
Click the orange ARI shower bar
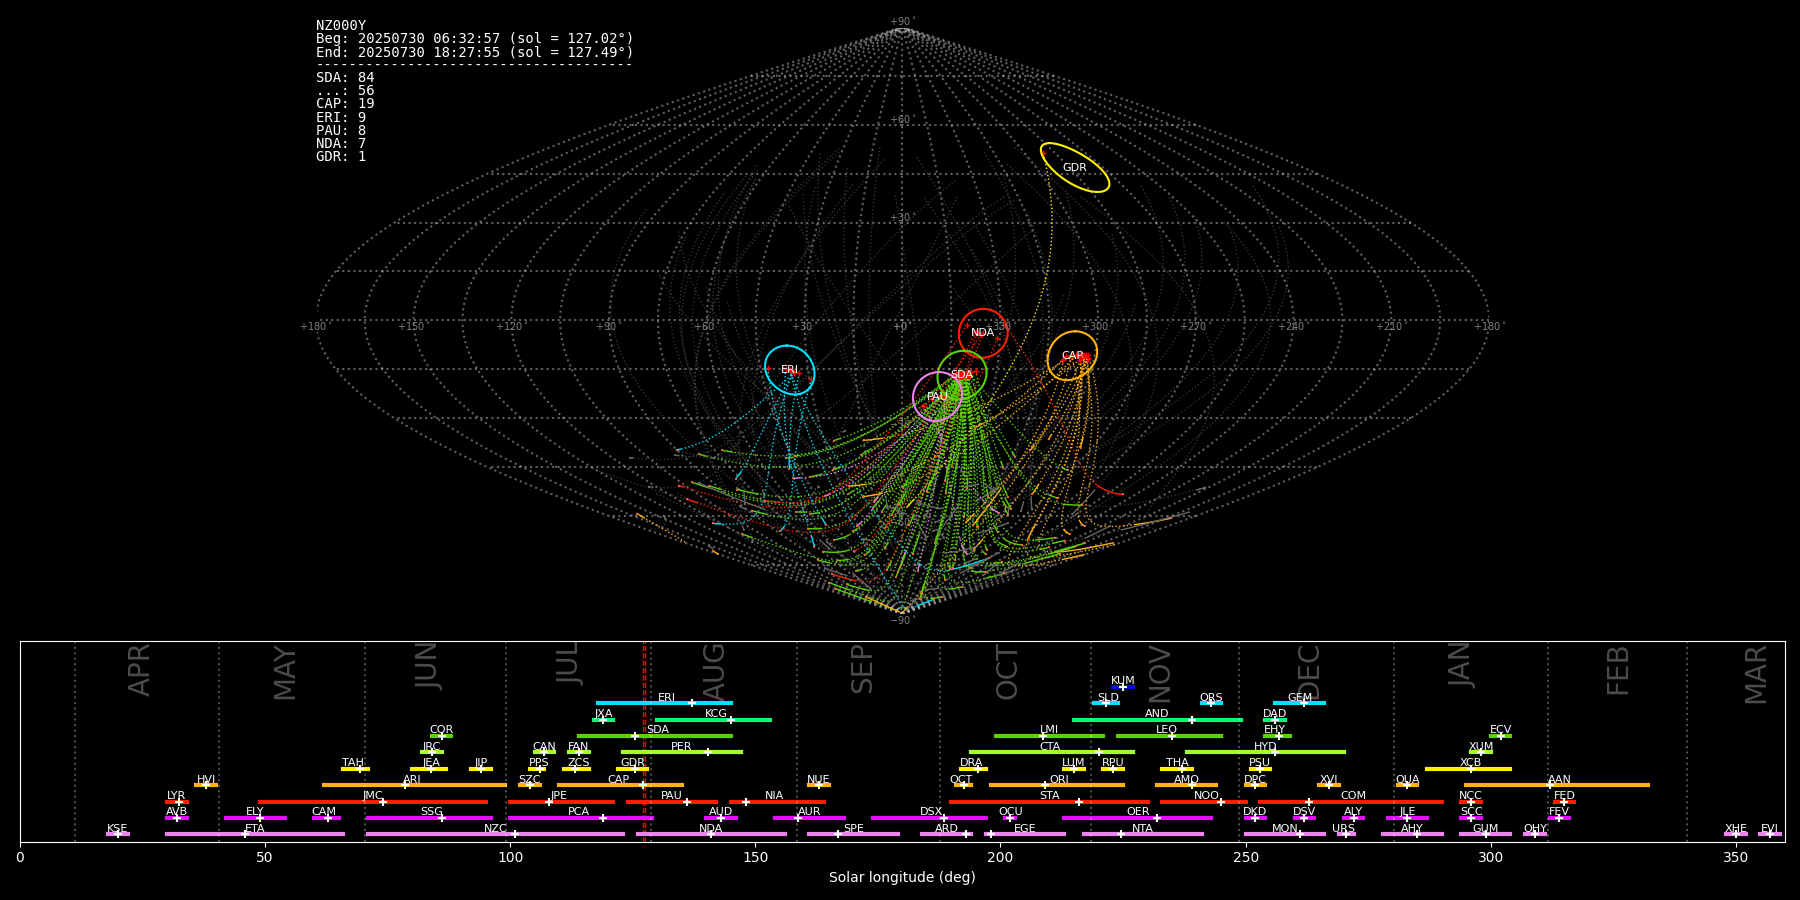pos(414,785)
